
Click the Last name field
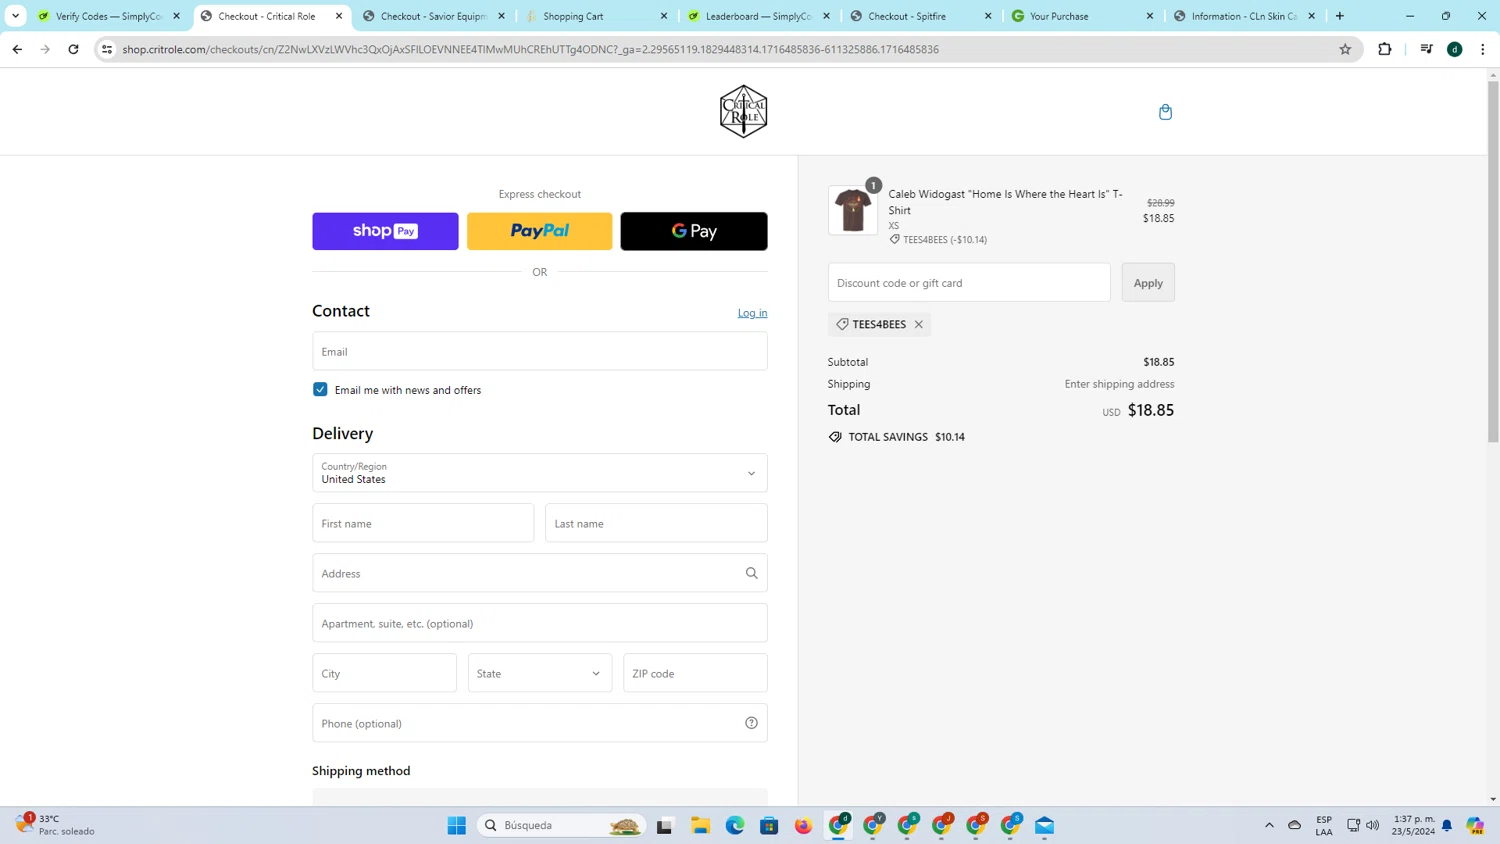click(x=656, y=523)
